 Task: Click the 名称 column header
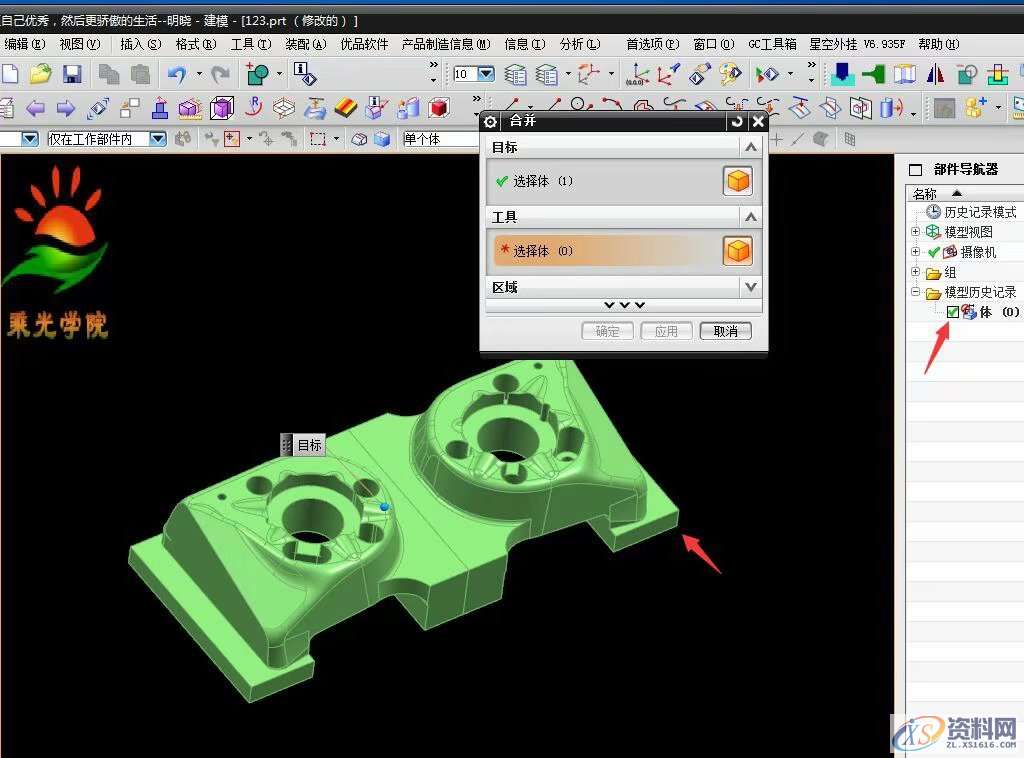tap(925, 193)
